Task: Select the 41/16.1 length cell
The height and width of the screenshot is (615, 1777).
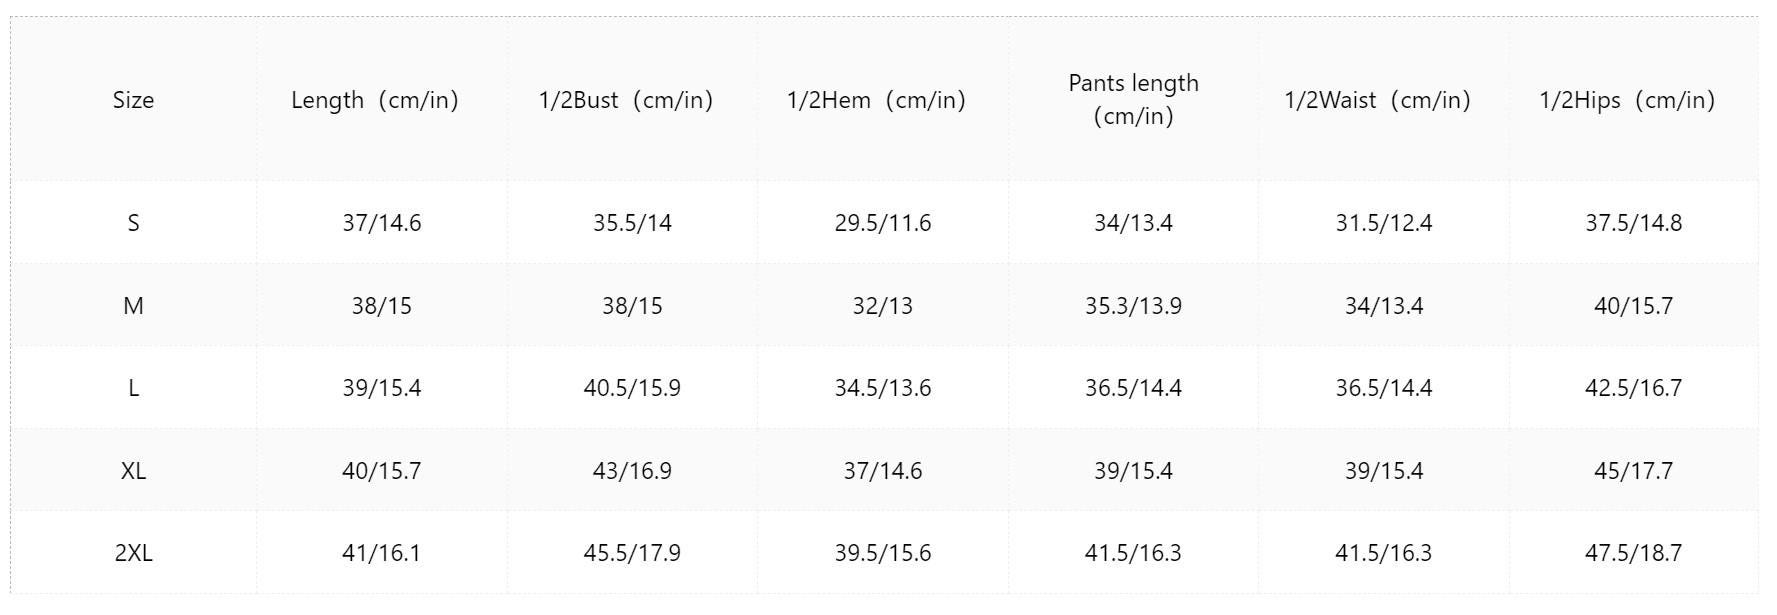Action: point(381,553)
